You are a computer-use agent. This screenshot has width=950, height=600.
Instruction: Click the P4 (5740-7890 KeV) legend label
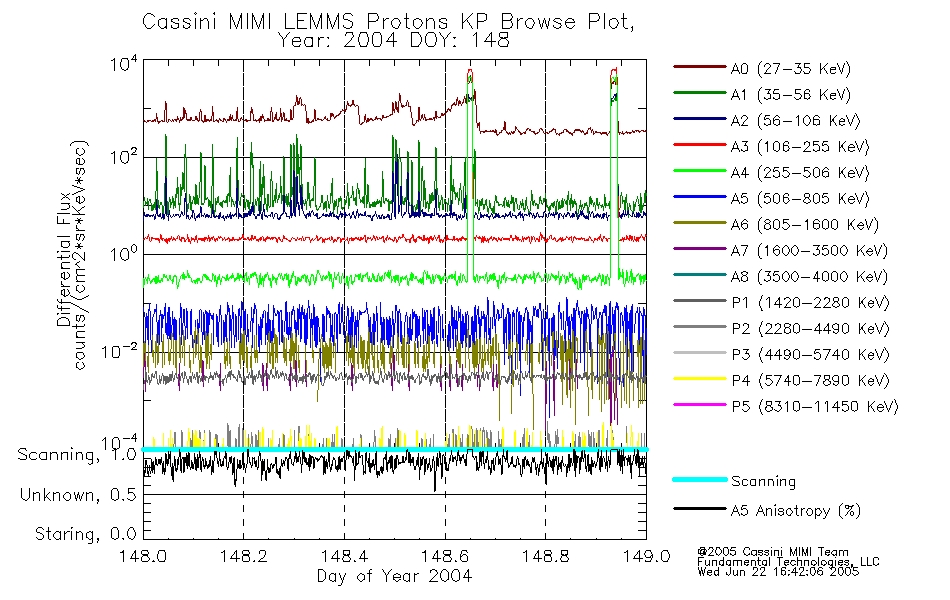(810, 381)
